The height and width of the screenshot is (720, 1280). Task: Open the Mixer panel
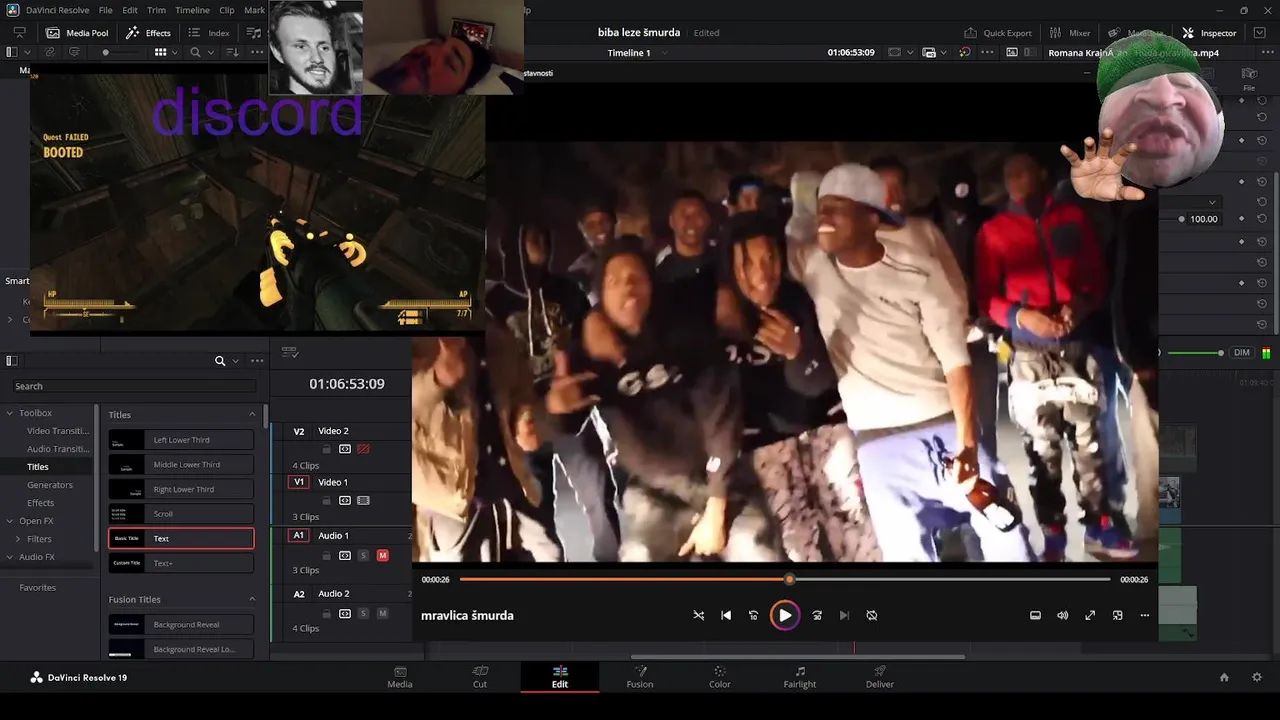[x=1070, y=33]
